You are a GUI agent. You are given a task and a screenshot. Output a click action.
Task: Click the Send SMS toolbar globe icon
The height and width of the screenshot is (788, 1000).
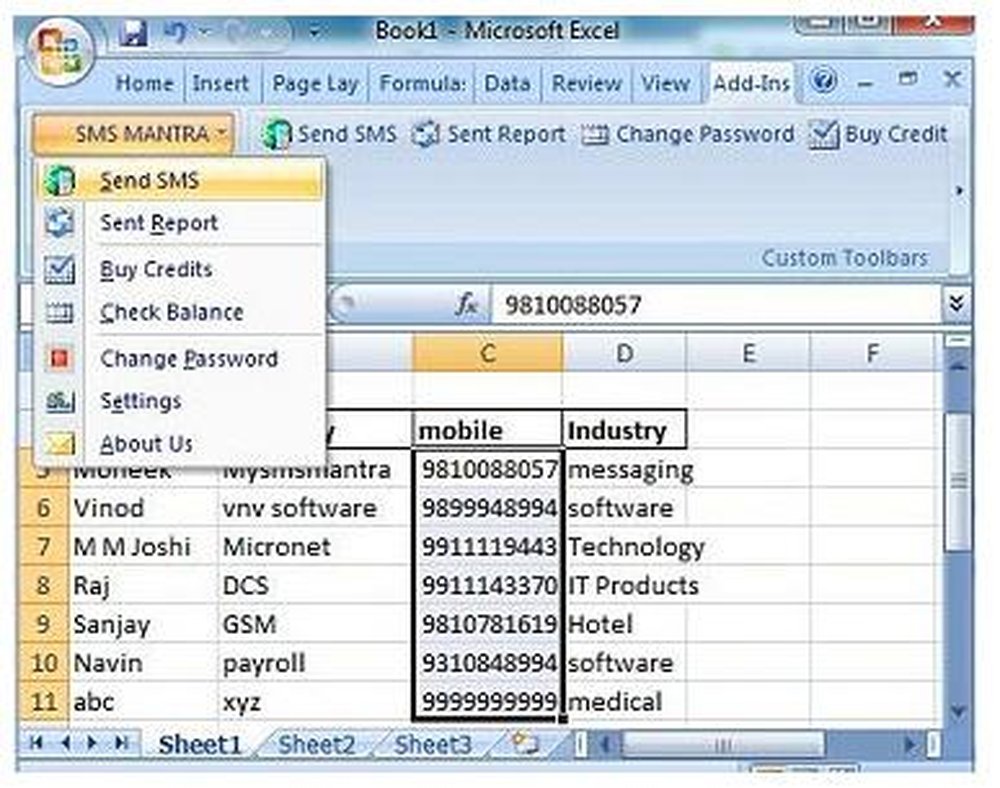[x=277, y=134]
